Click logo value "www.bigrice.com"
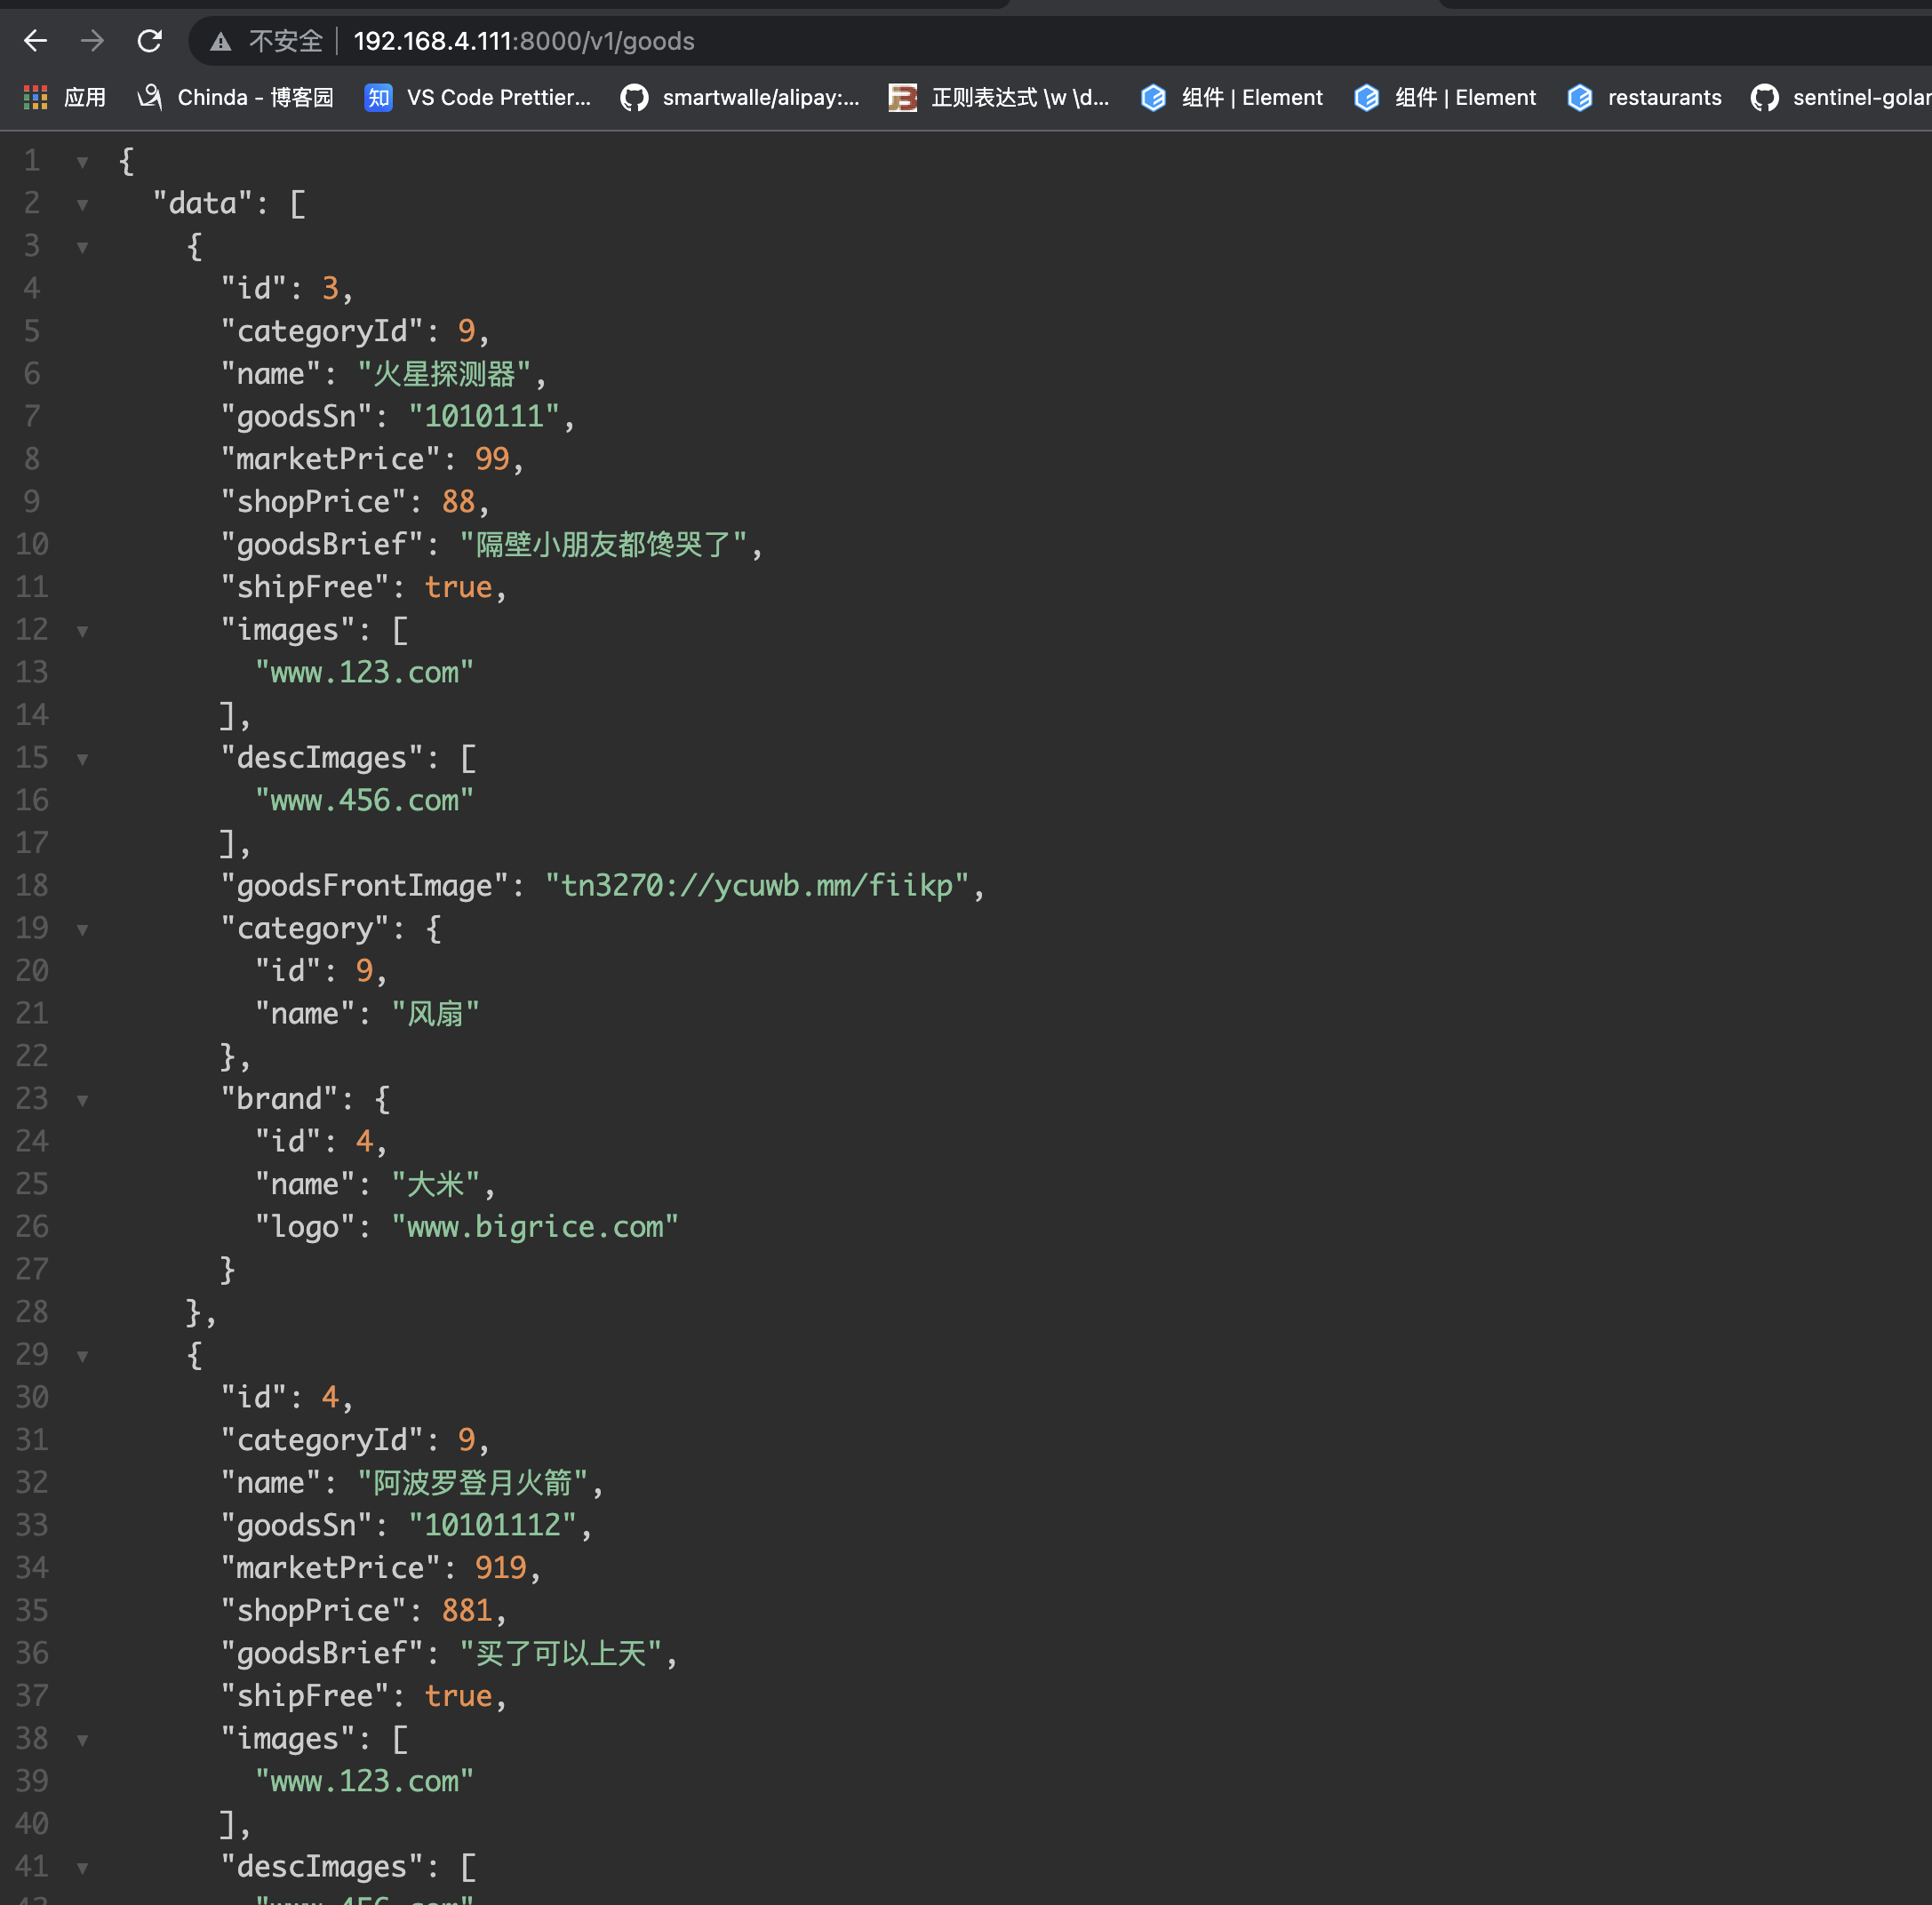 pos(535,1227)
